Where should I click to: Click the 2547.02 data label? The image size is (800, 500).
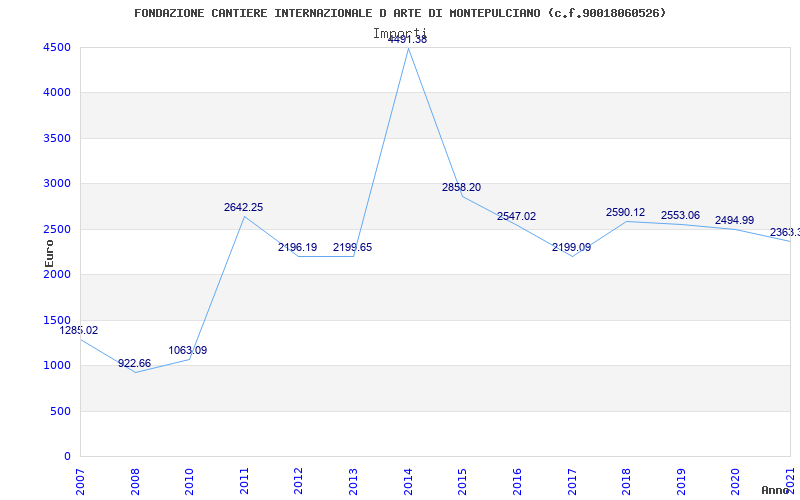click(516, 217)
